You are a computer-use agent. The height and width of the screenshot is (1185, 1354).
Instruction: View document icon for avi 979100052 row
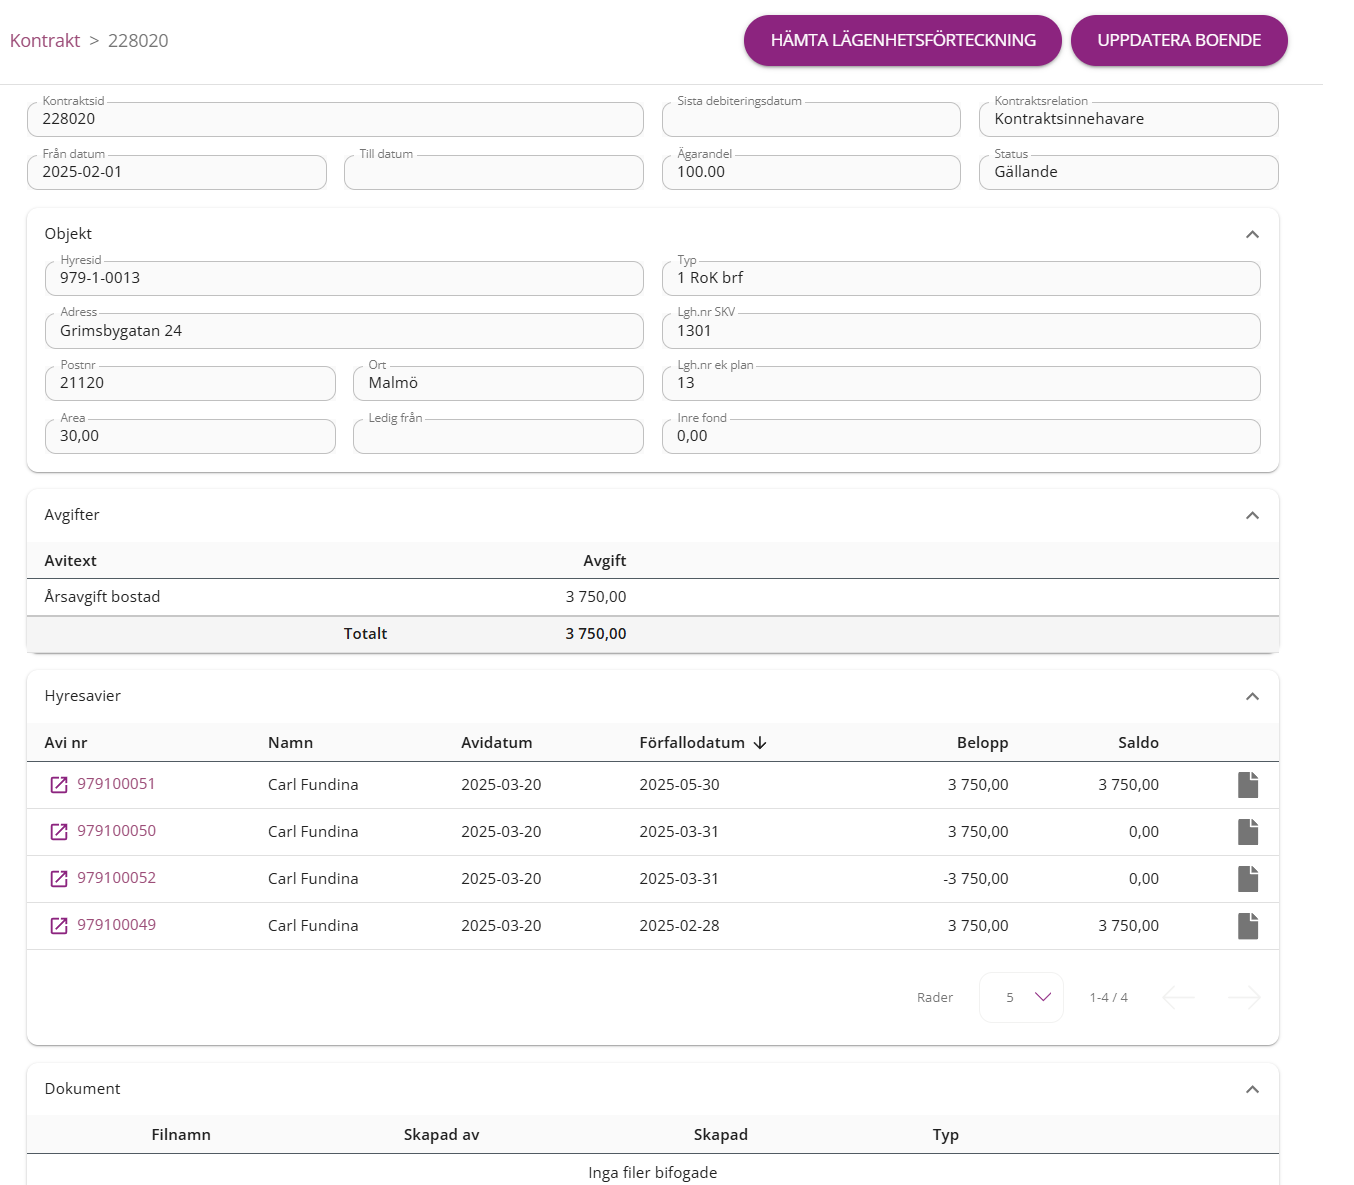tap(1247, 879)
